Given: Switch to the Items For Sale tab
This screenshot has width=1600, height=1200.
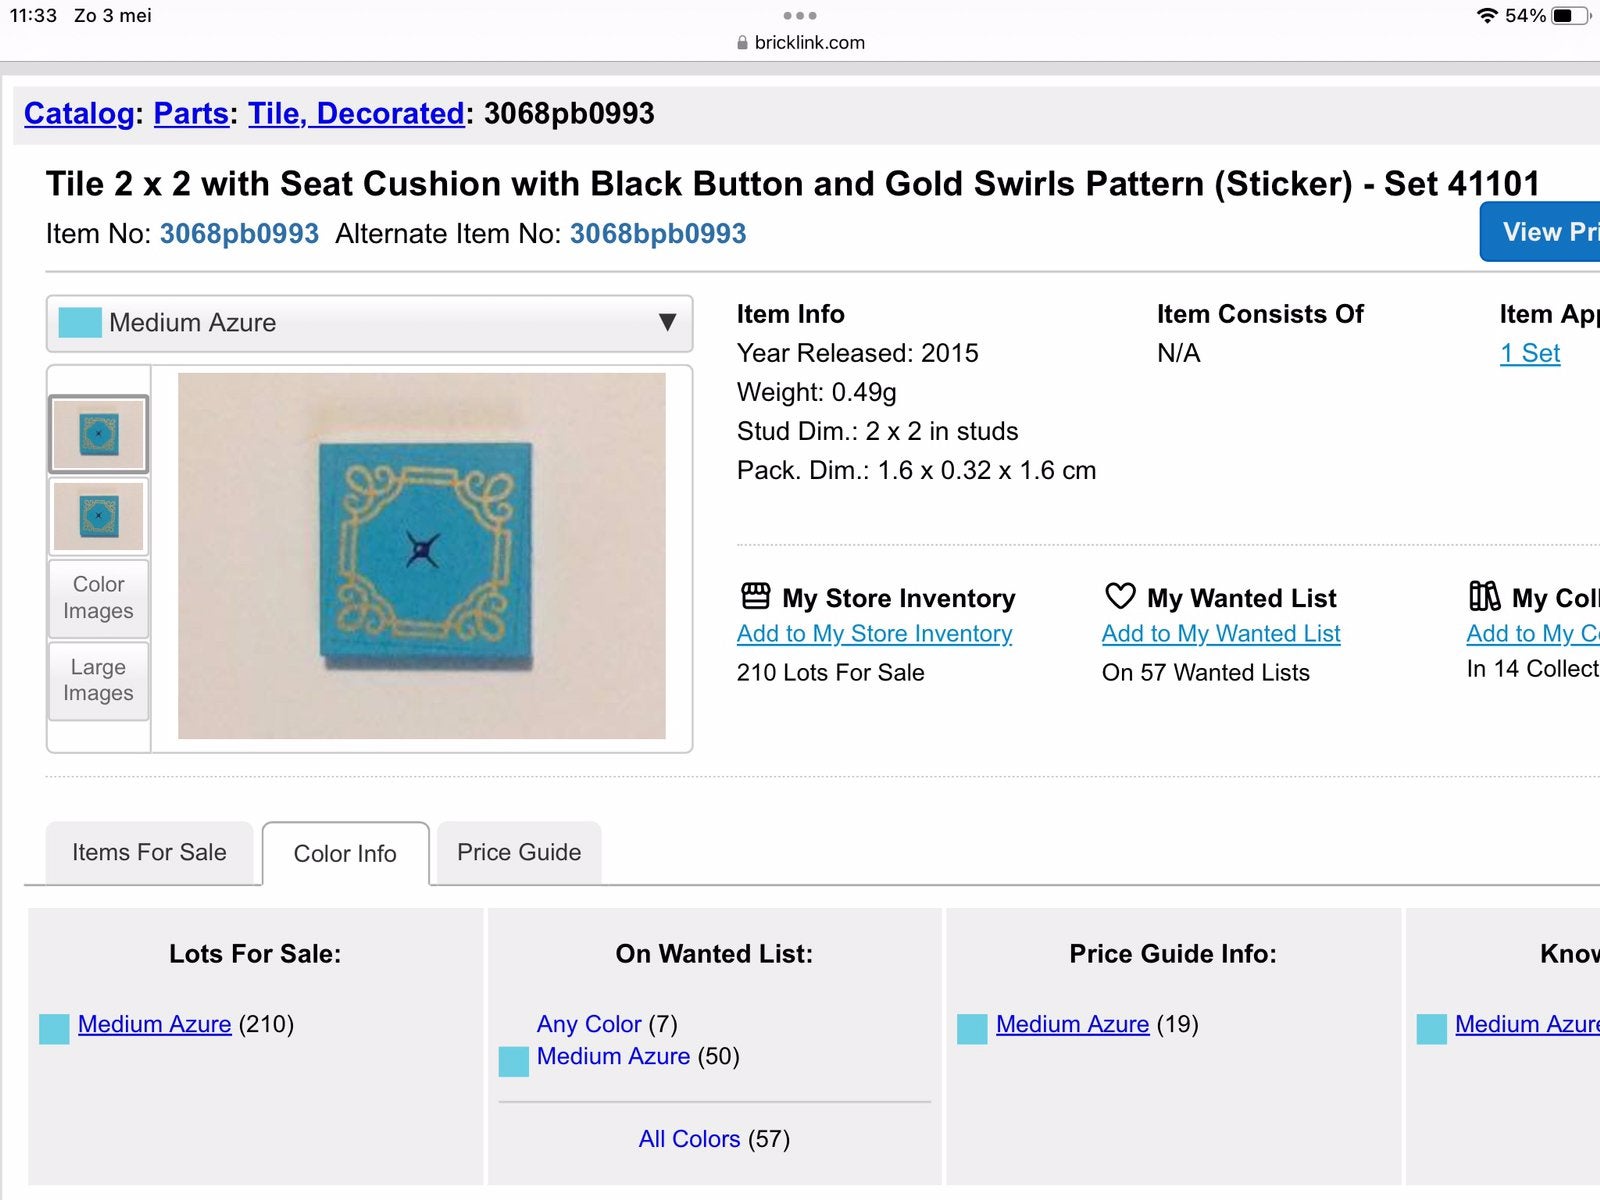Looking at the screenshot, I should [149, 852].
